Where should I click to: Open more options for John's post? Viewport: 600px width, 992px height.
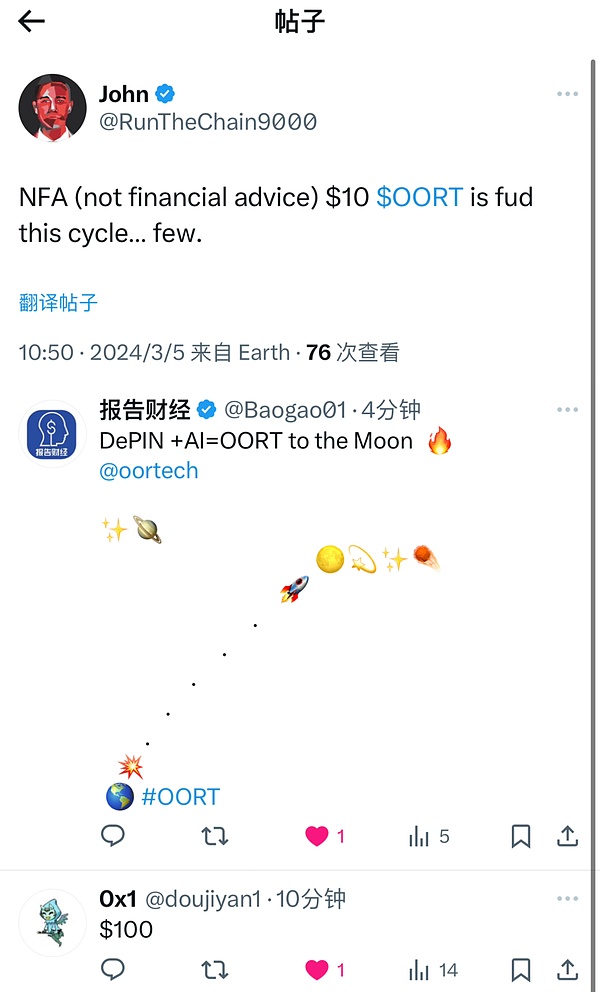(x=567, y=94)
